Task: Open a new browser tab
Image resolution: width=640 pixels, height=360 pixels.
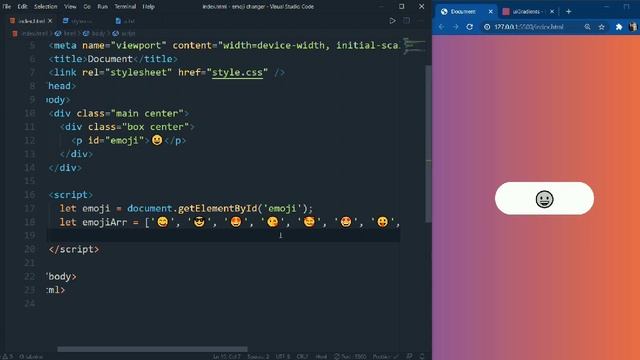Action: (568, 11)
